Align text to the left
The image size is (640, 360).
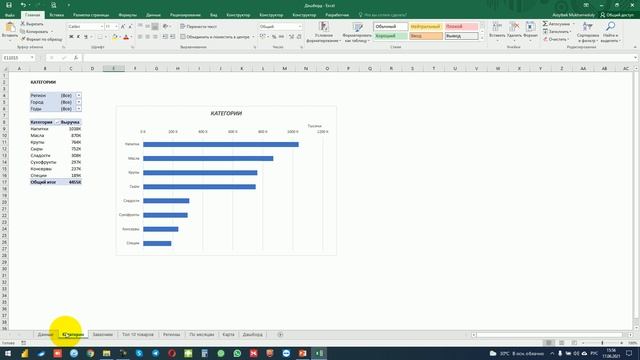140,37
